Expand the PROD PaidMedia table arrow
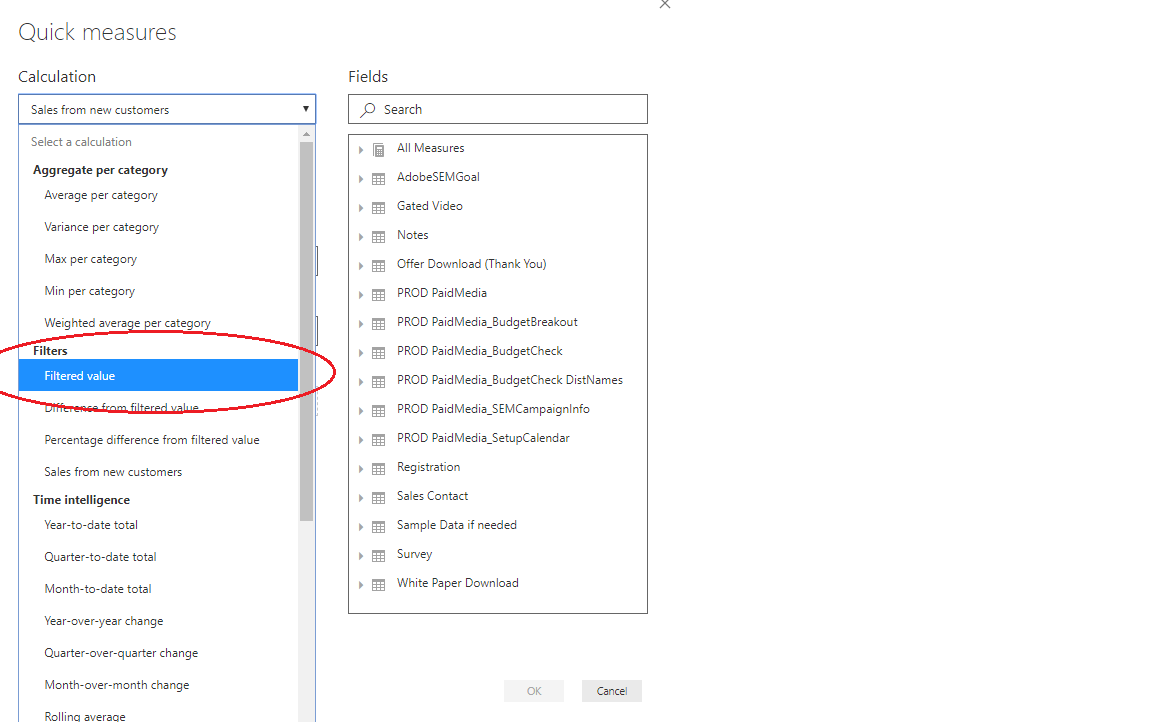This screenshot has width=1152, height=722. (x=361, y=295)
